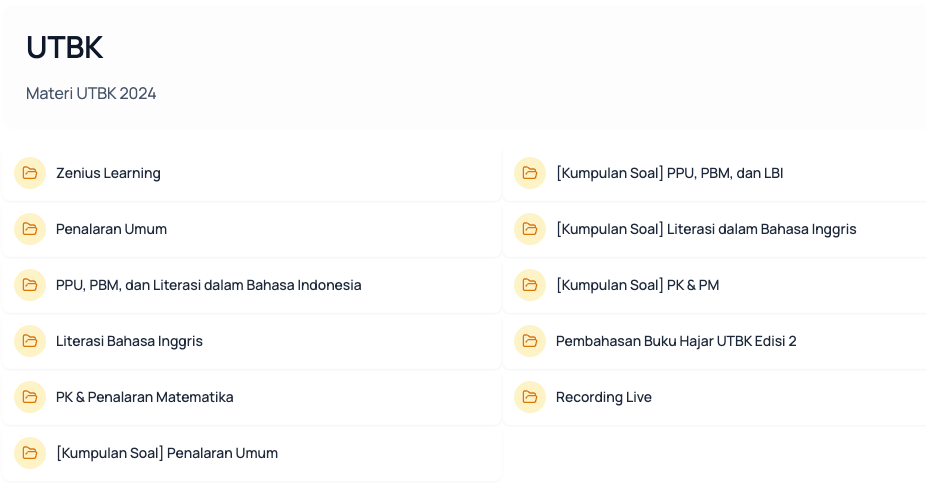Image resolution: width=926 pixels, height=494 pixels.
Task: Click folder icon for [Kumpulan Soal] PPU, PBM, dan LBI
Action: click(530, 173)
